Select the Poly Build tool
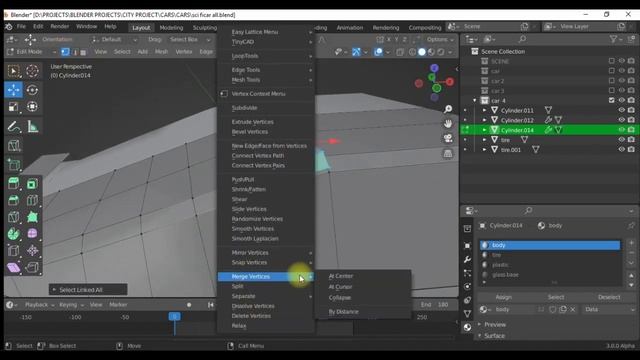 click(32, 217)
